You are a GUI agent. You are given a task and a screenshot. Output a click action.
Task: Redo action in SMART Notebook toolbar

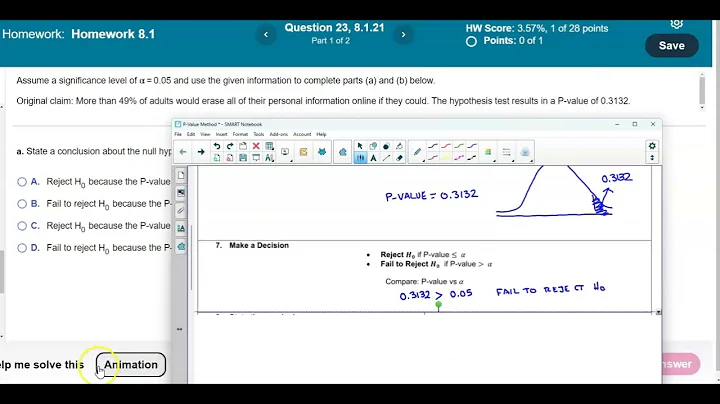pos(230,146)
